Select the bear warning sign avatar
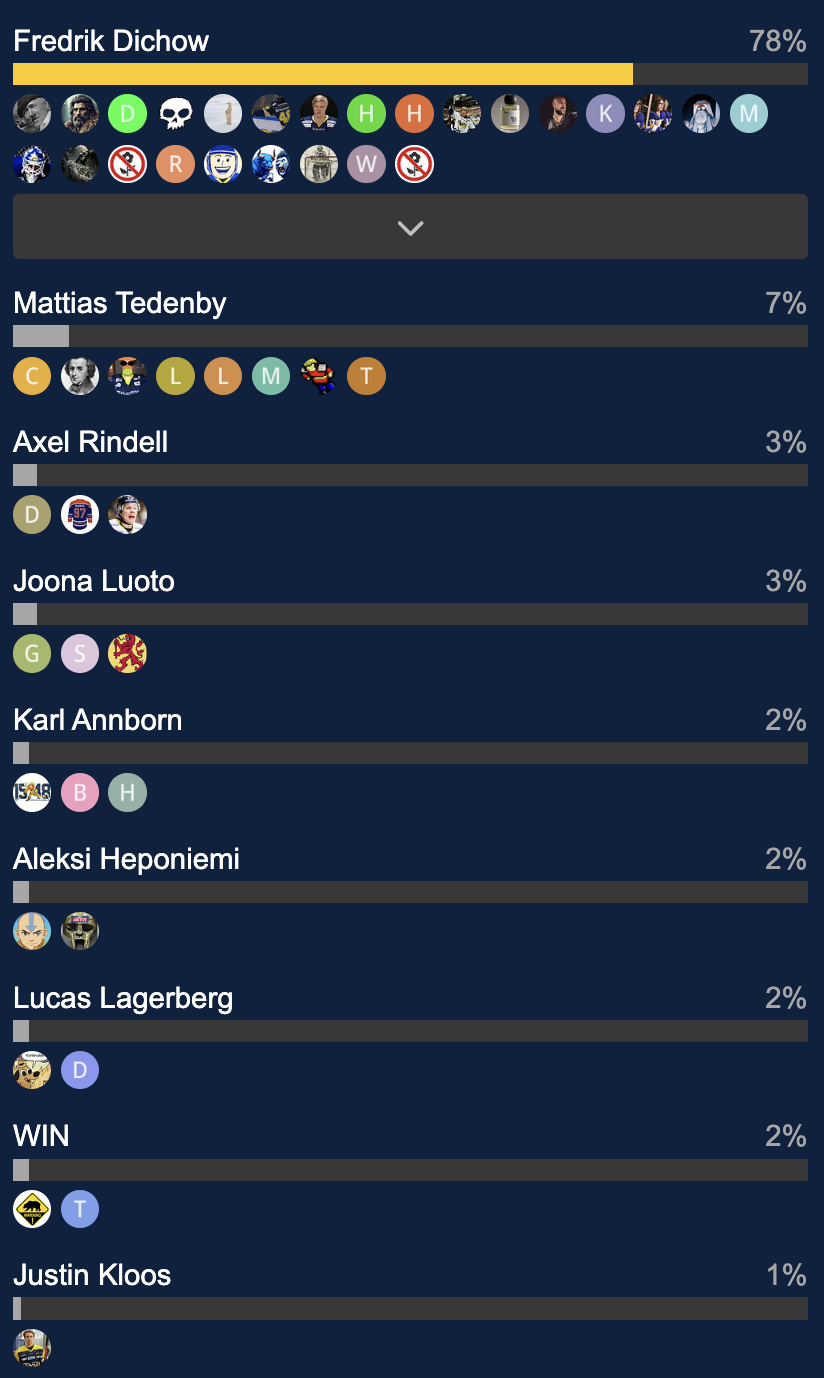Image resolution: width=824 pixels, height=1378 pixels. pos(32,1209)
